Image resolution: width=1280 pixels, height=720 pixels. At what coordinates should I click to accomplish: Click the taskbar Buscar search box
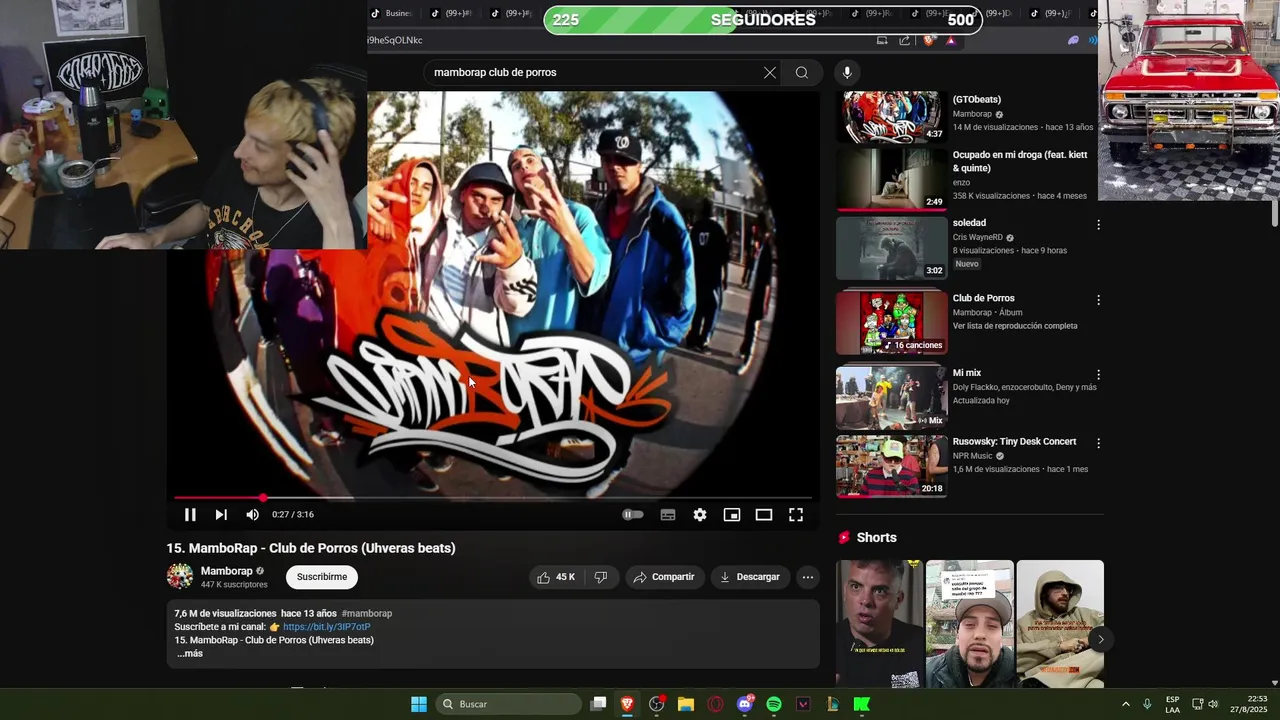(x=509, y=704)
